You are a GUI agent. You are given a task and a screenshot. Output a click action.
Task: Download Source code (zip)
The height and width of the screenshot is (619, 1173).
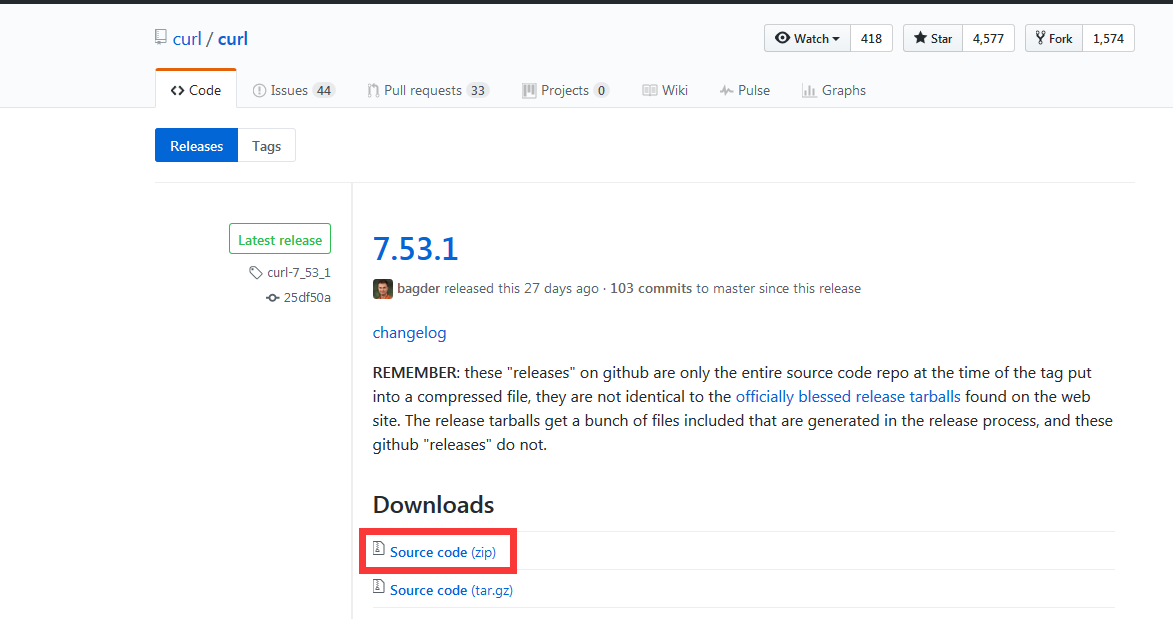(443, 552)
